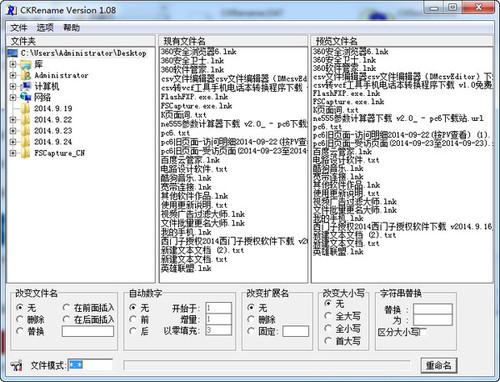Click the CKRename app icon in title bar
Image resolution: width=500 pixels, height=382 pixels.
pyautogui.click(x=12, y=10)
